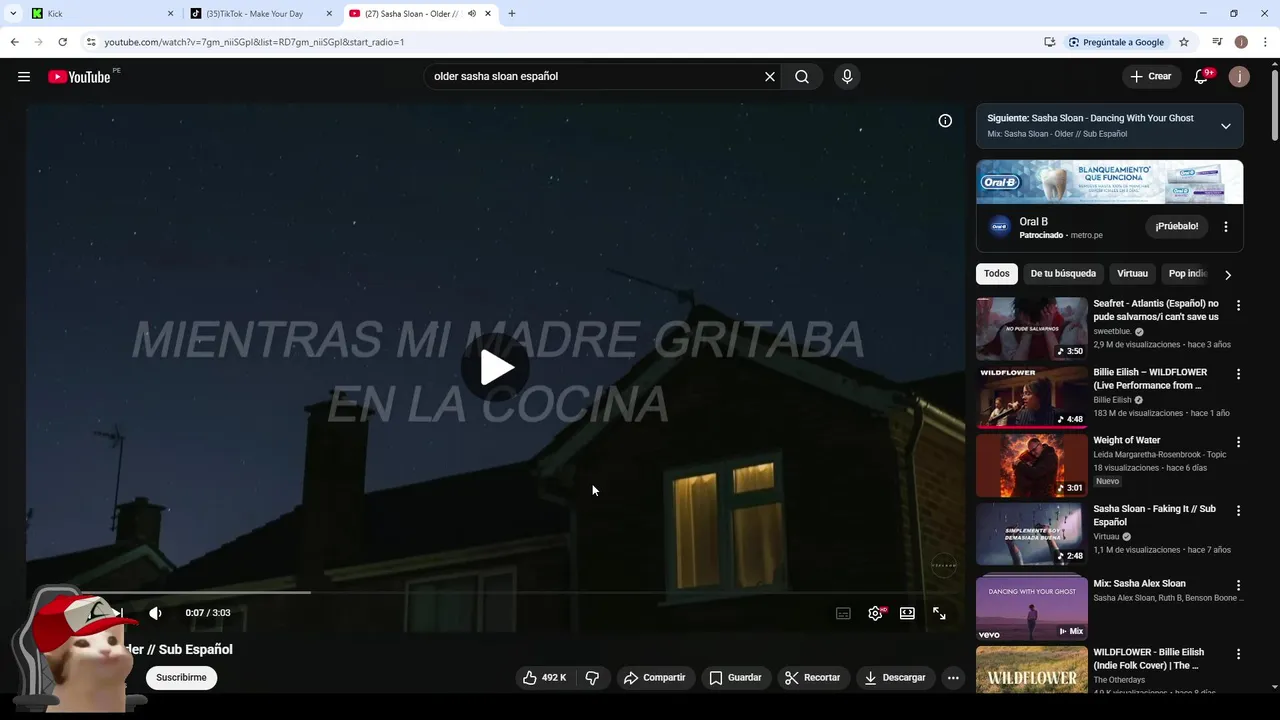This screenshot has height=720, width=1280.
Task: Open Recortar clip tool
Action: [x=812, y=678]
